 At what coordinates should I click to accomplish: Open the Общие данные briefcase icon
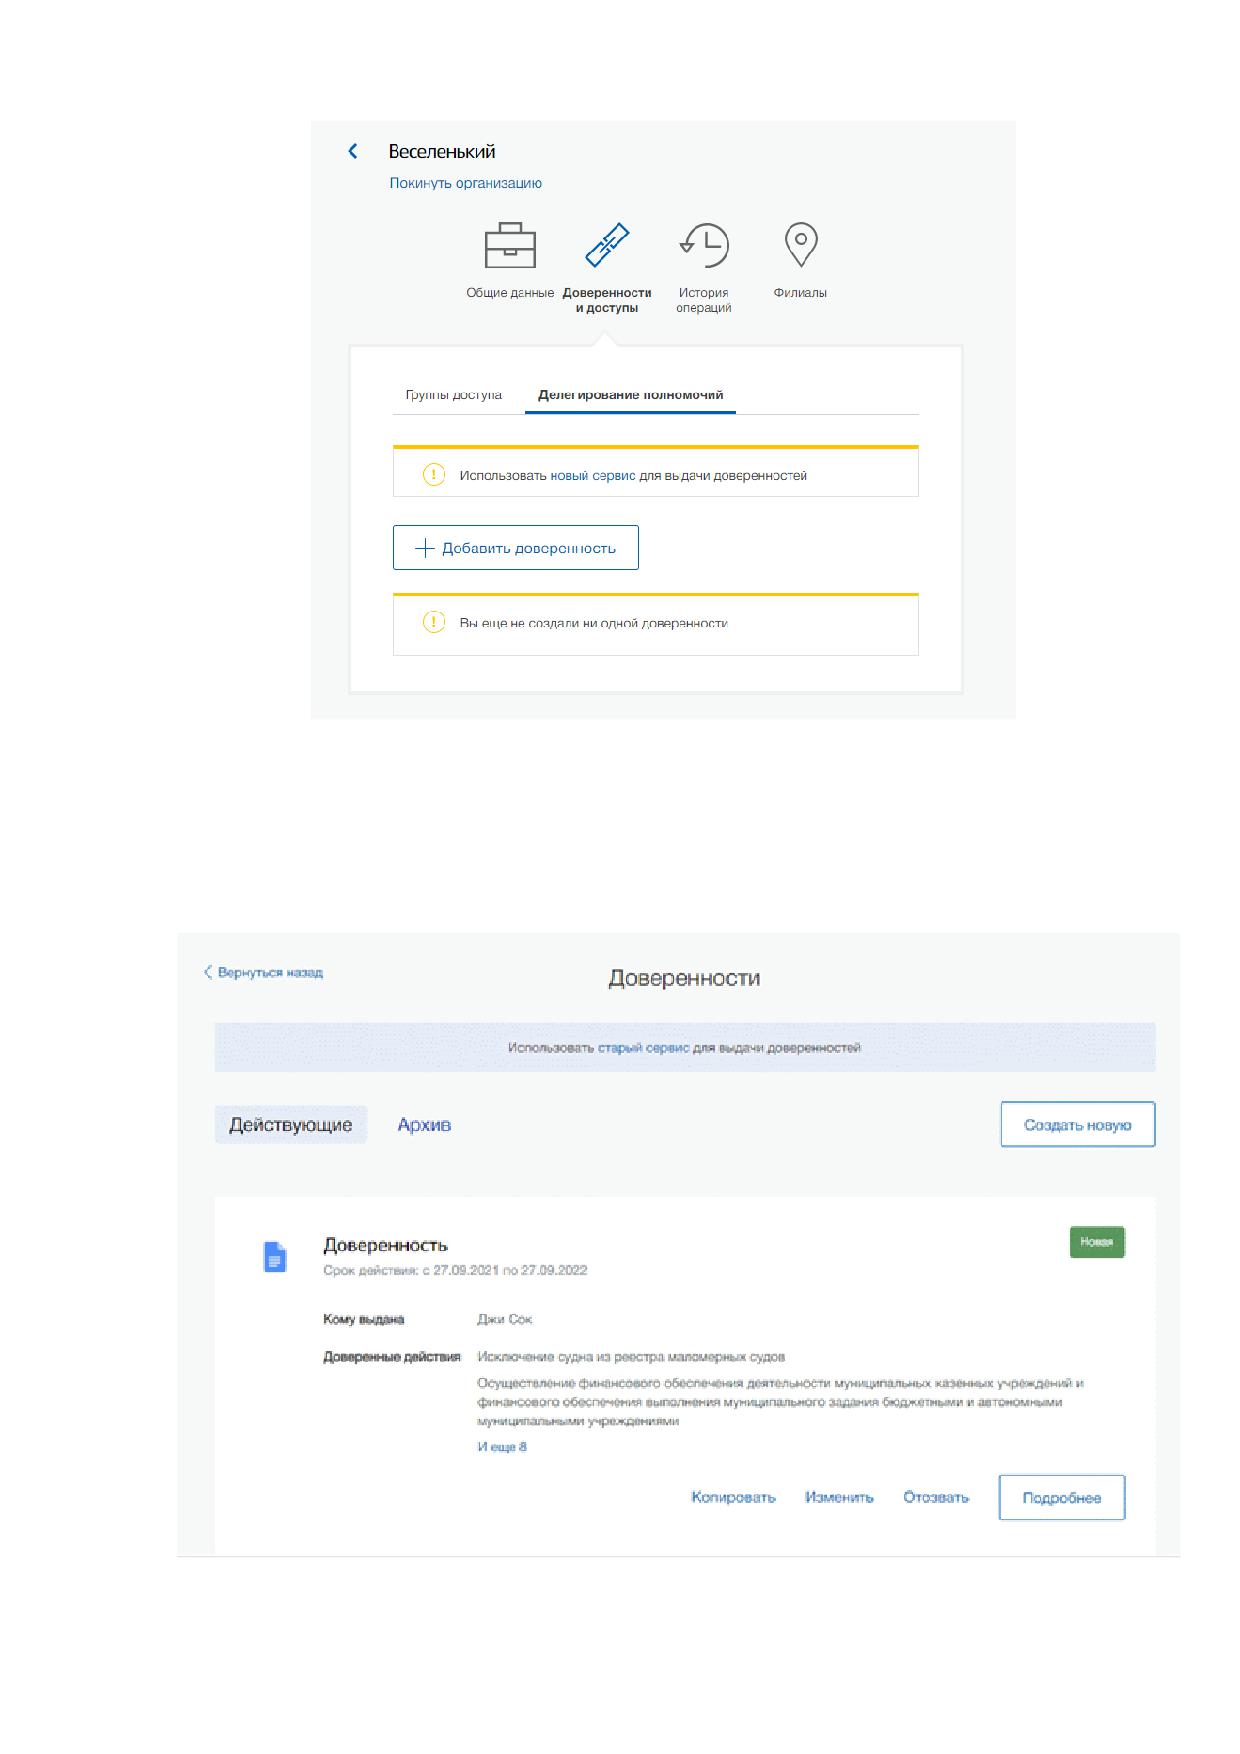tap(510, 245)
